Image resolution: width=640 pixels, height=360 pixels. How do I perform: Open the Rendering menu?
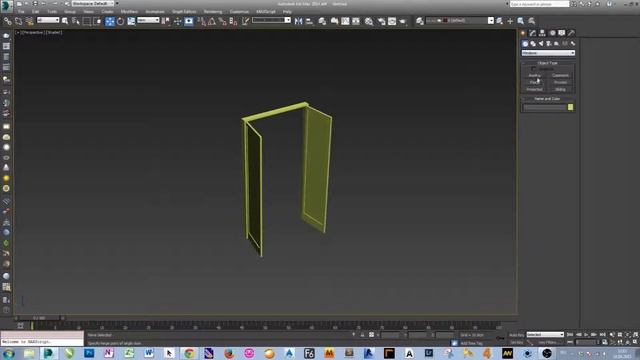[x=213, y=11]
